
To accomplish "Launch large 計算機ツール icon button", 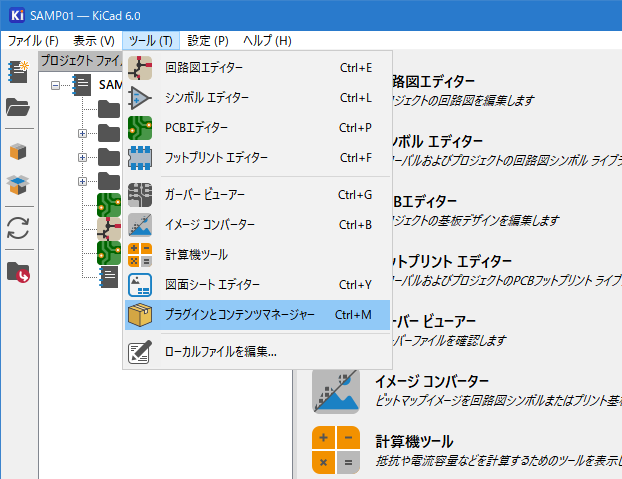I will pyautogui.click(x=336, y=450).
